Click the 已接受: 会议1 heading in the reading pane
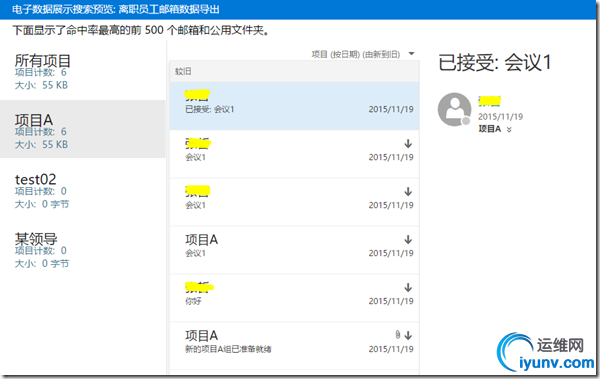Viewport: 600px width, 379px height. [494, 62]
